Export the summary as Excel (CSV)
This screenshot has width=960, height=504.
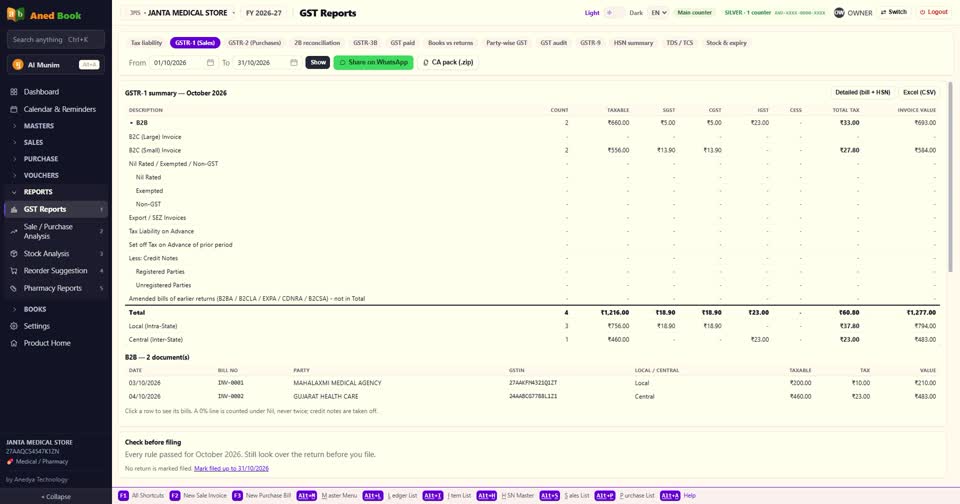coord(919,92)
